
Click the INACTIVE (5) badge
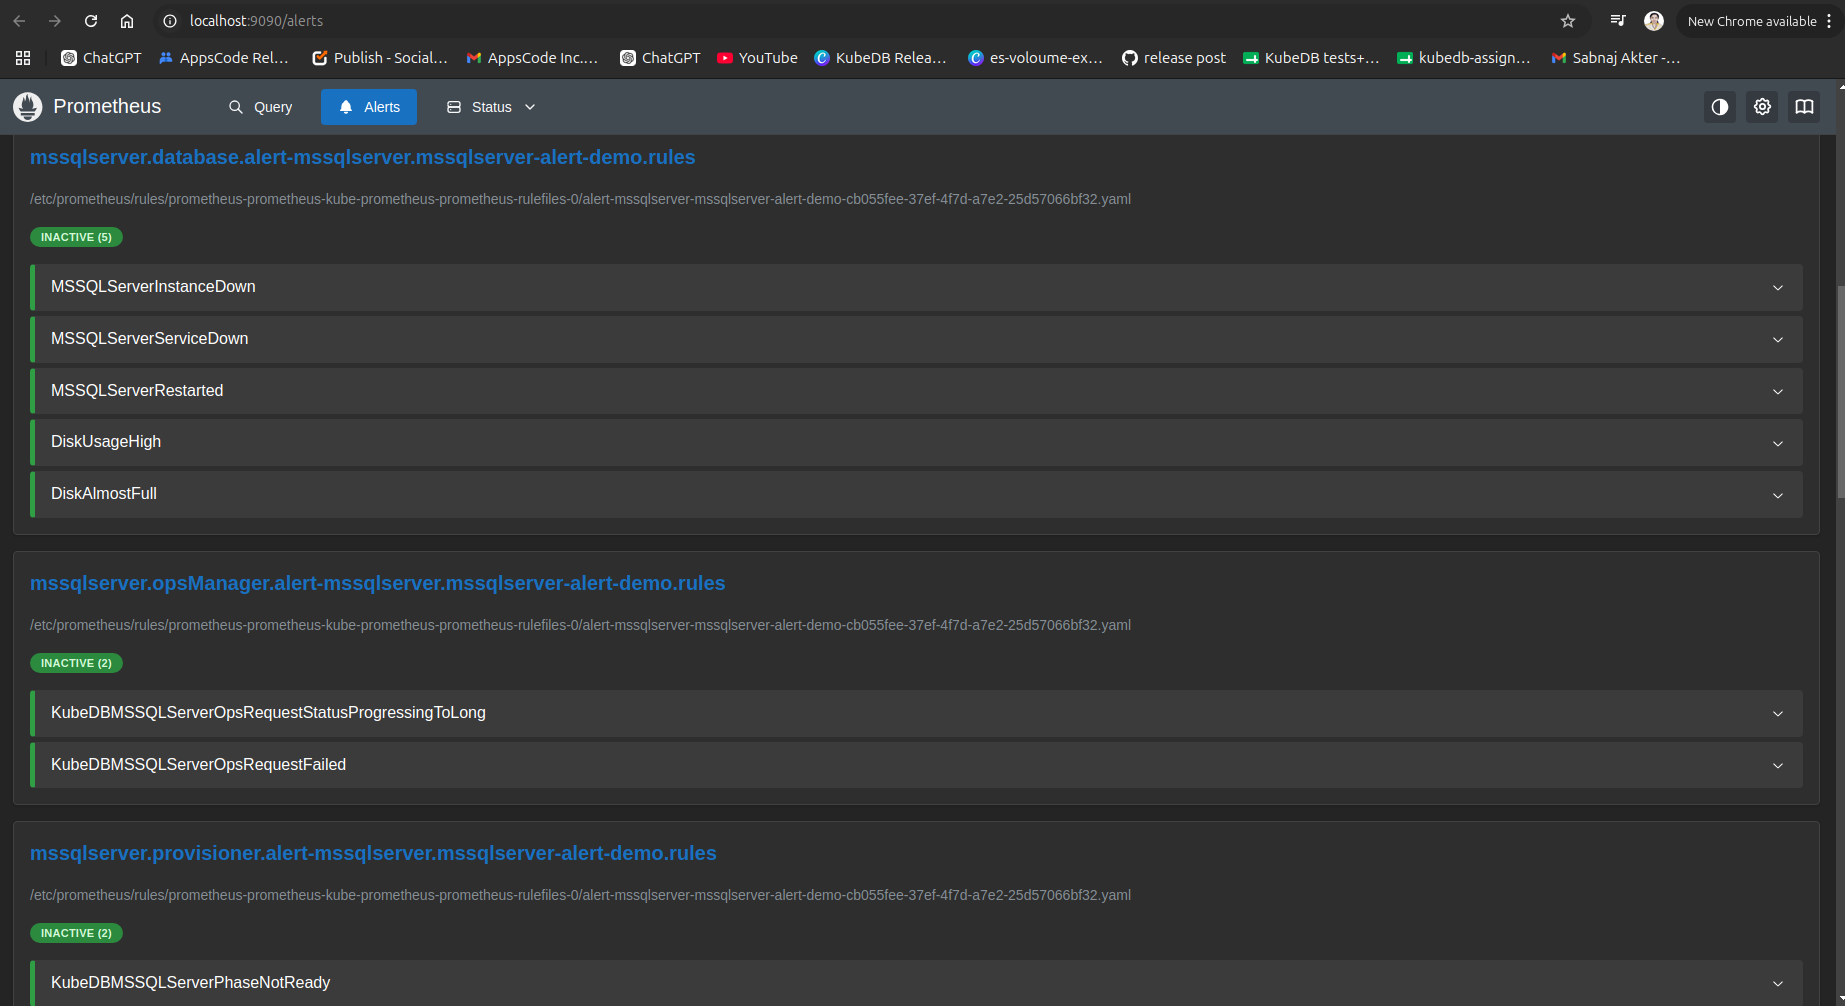(76, 237)
